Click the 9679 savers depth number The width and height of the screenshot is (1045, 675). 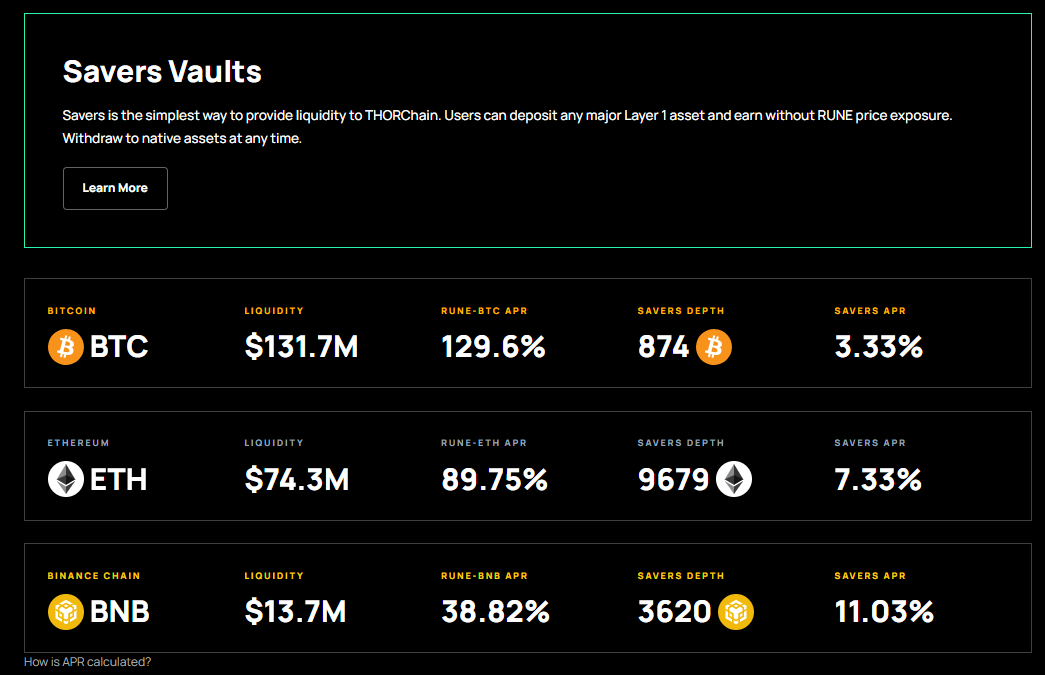click(x=673, y=480)
